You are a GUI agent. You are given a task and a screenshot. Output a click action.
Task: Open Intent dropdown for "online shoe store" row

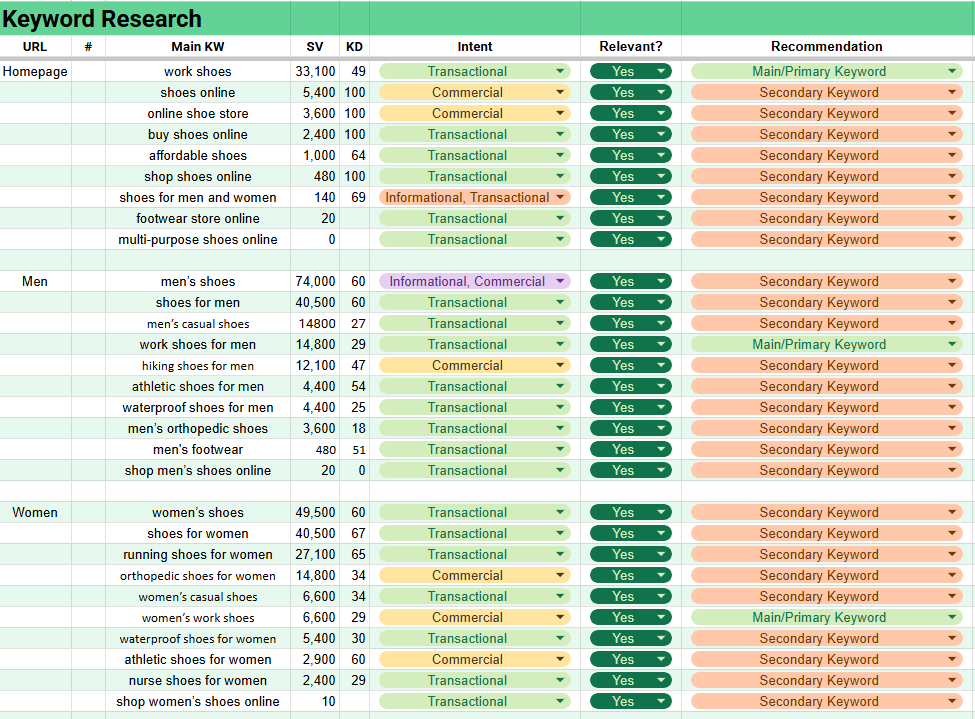click(560, 113)
